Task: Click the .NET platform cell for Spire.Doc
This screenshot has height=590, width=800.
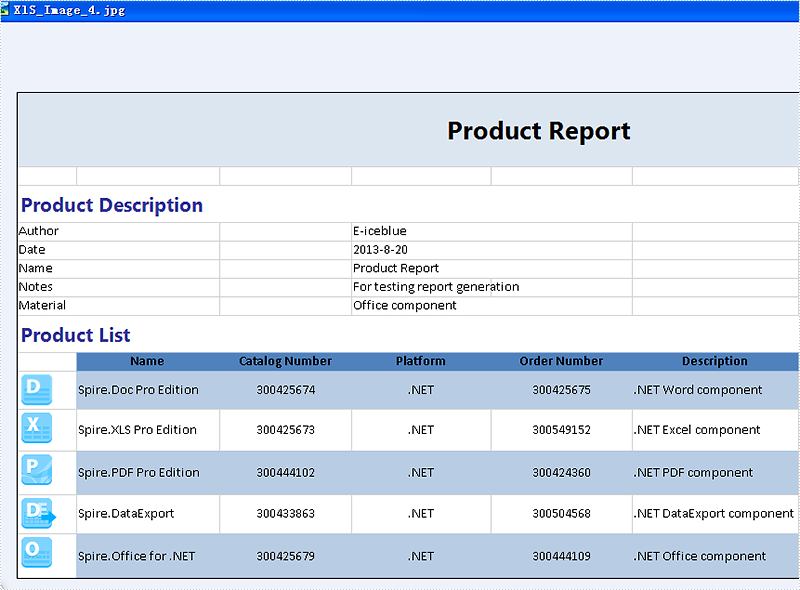Action: click(421, 390)
